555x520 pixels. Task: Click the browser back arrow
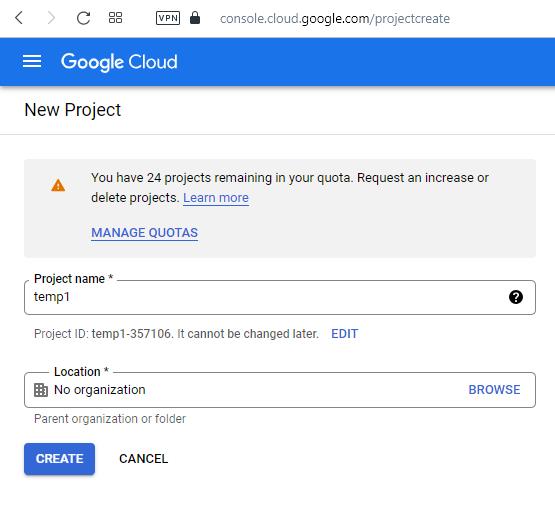(x=19, y=18)
